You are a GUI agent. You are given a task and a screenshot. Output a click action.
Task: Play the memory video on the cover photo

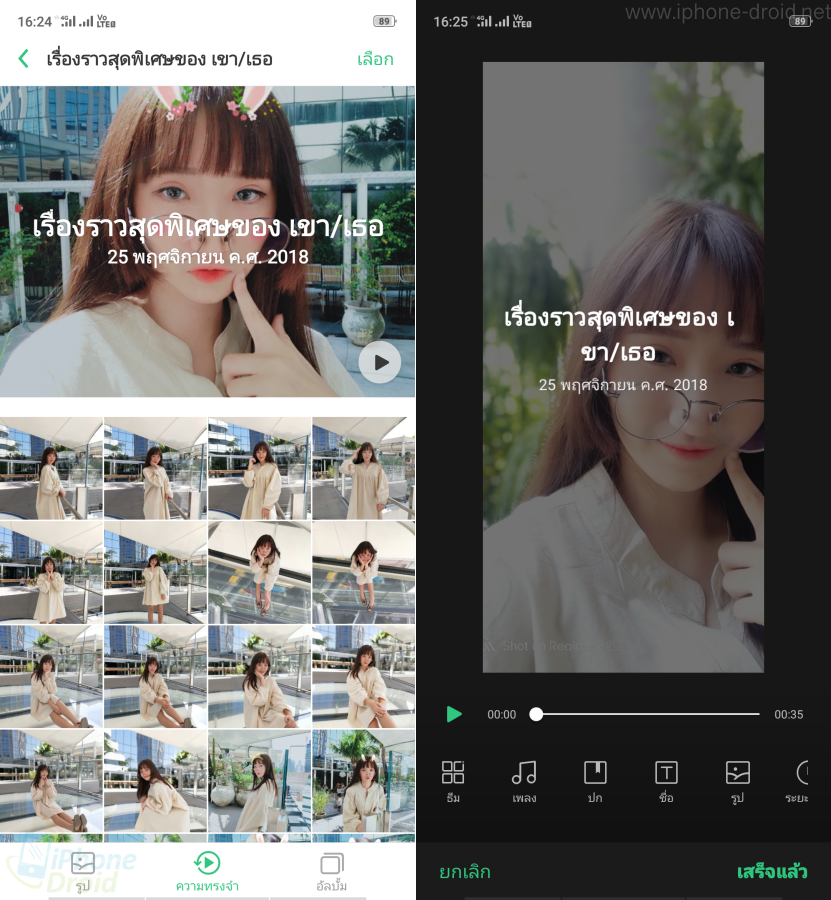(x=379, y=362)
